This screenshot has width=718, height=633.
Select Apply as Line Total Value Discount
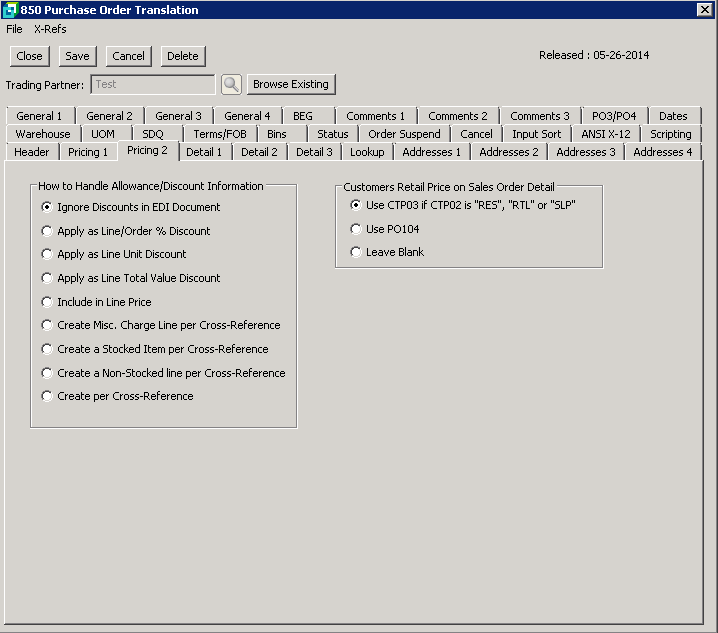pos(47,278)
